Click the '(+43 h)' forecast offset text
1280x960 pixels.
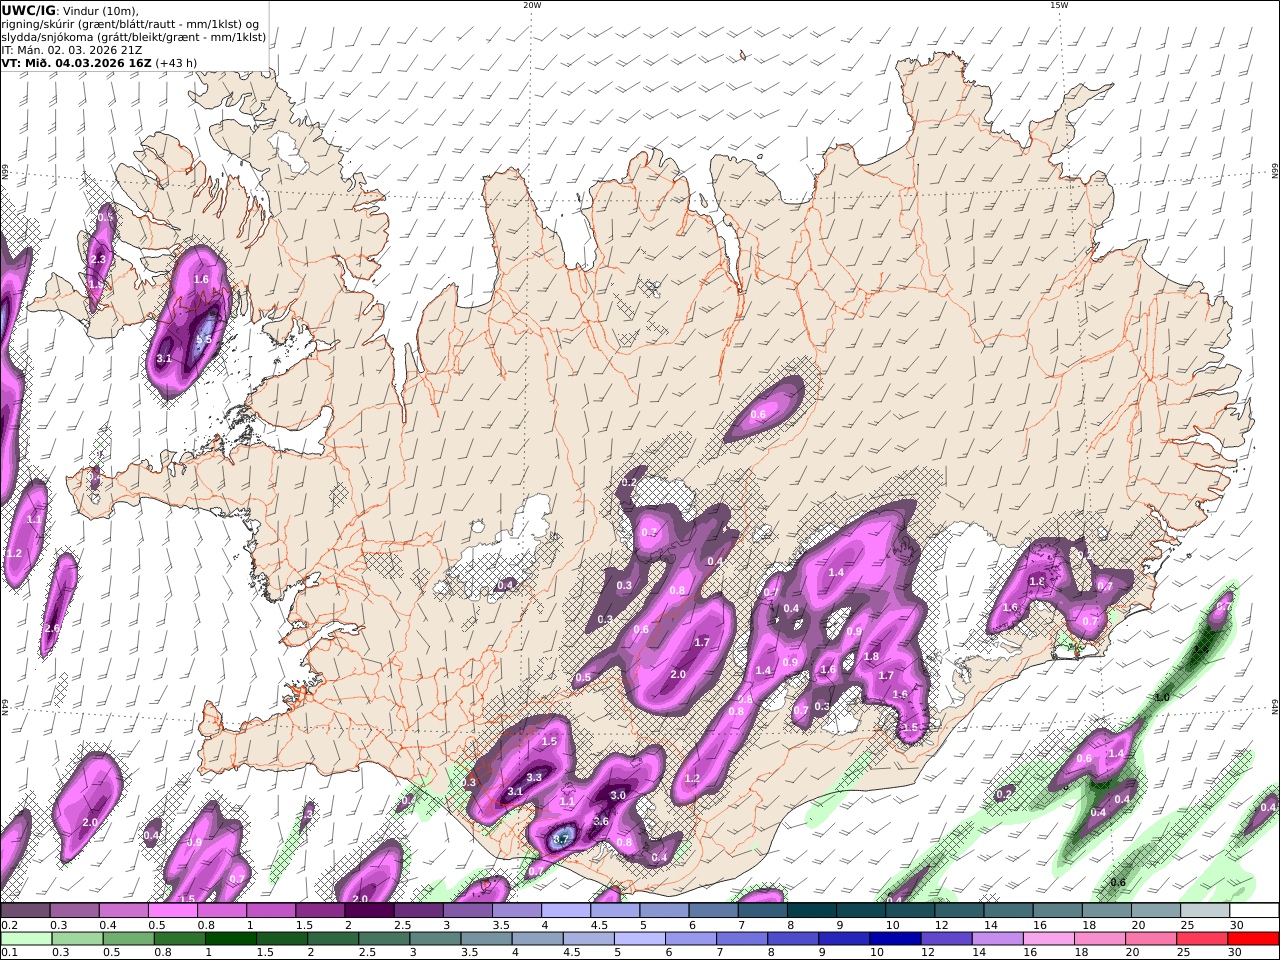tap(176, 62)
